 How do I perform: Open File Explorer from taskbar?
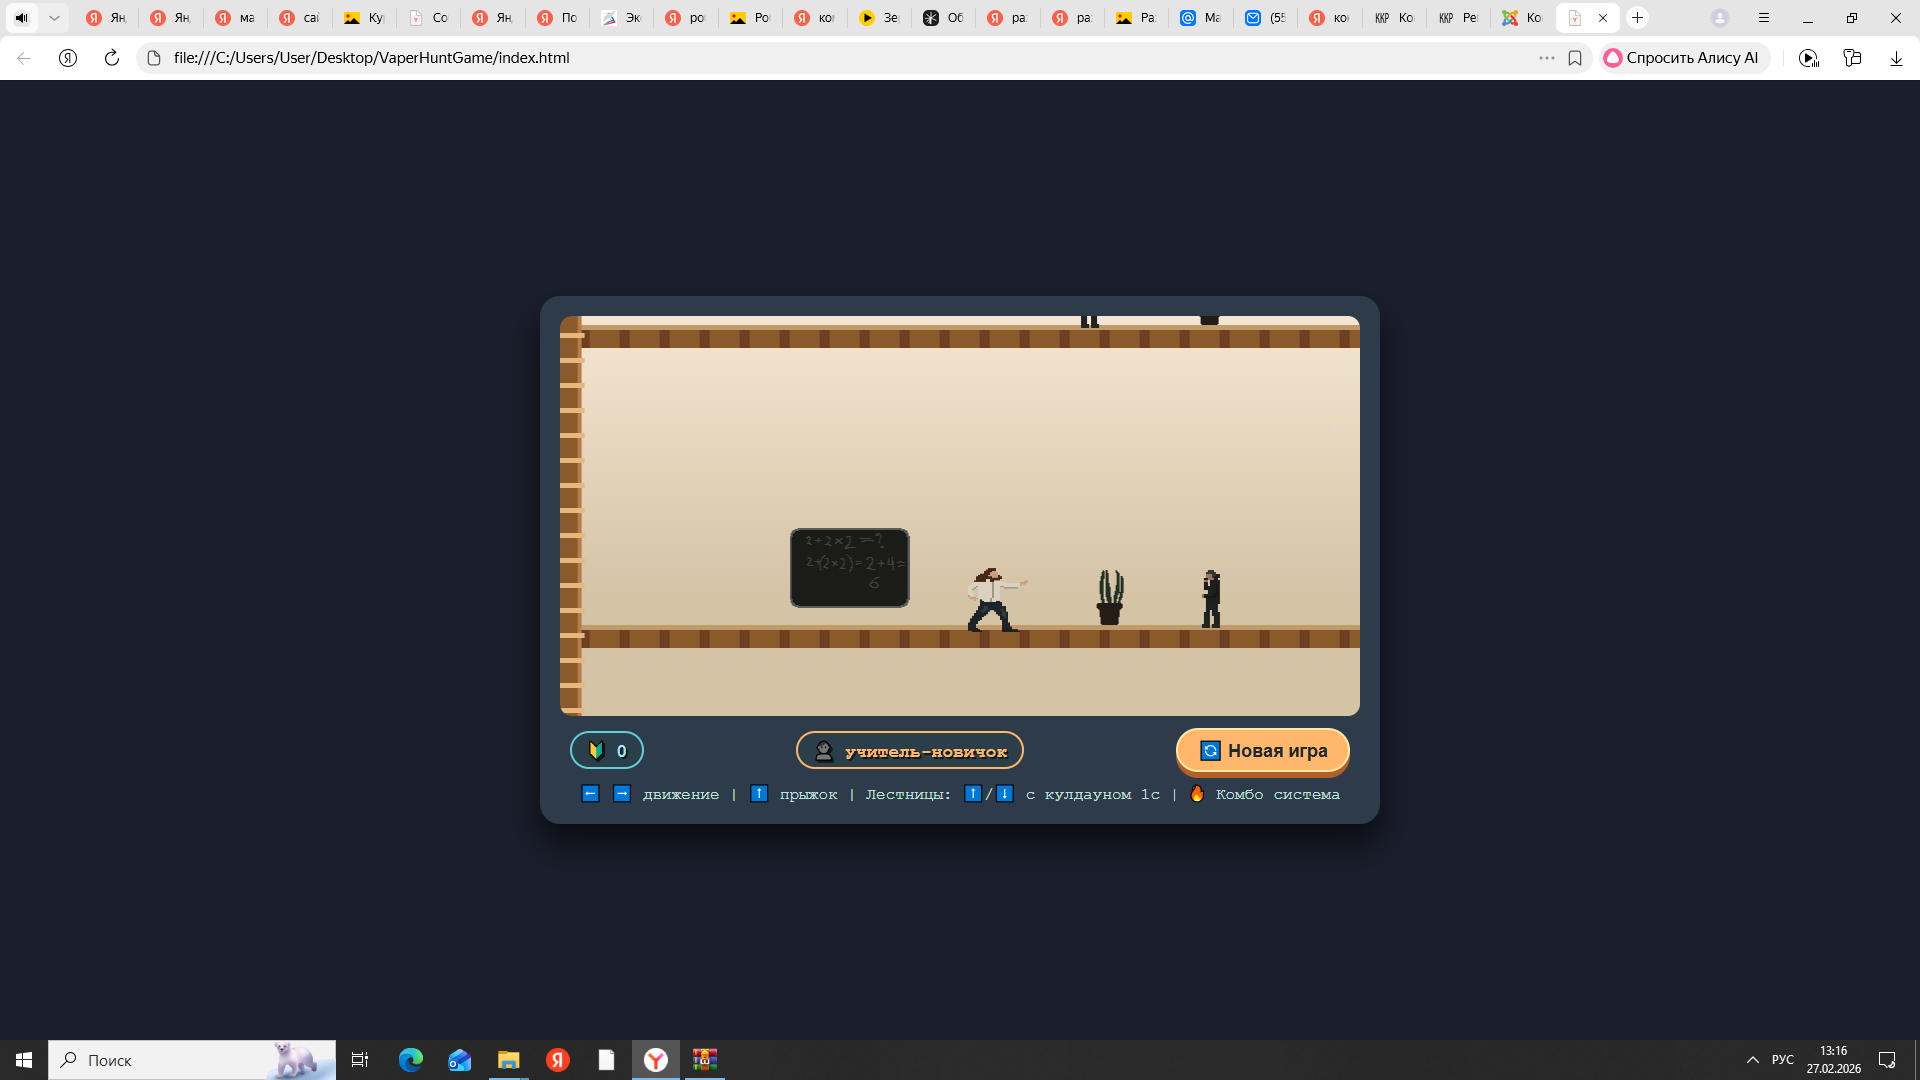coord(508,1060)
